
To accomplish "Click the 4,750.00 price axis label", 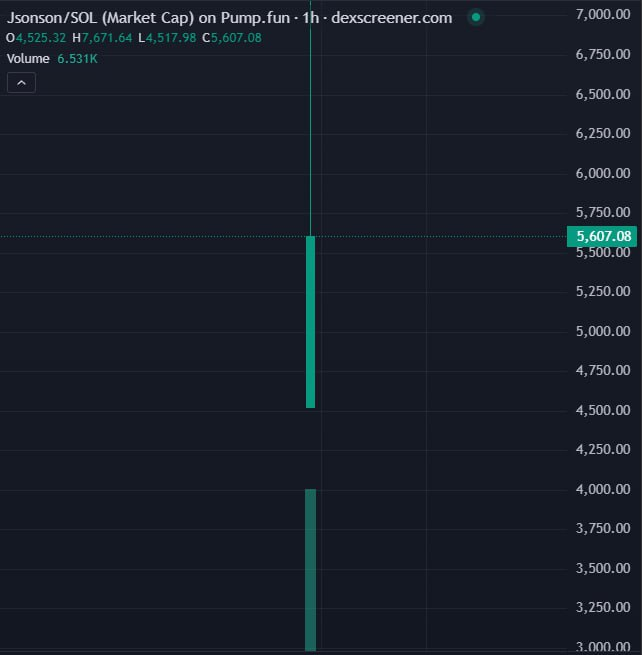I will [603, 370].
